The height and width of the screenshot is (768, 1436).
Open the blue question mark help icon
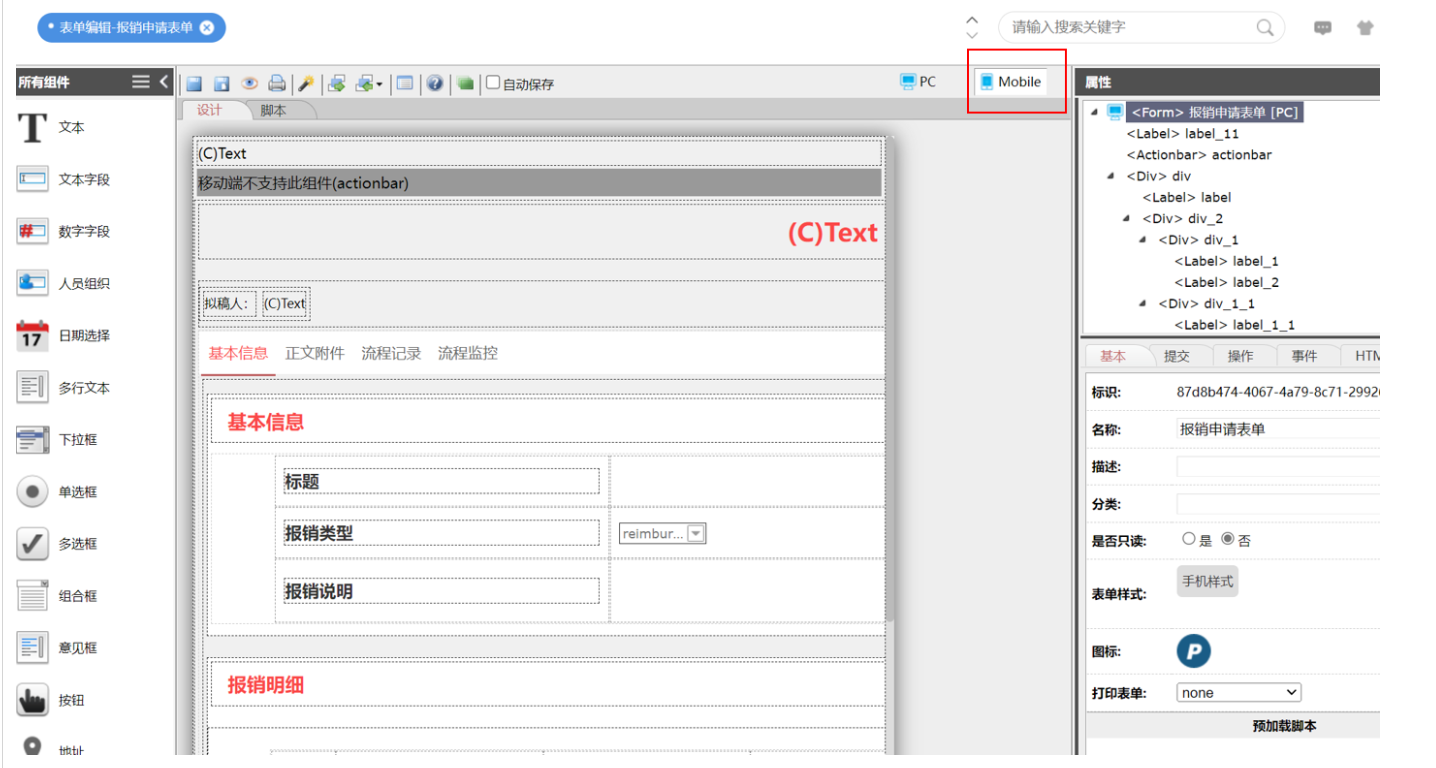coord(435,84)
